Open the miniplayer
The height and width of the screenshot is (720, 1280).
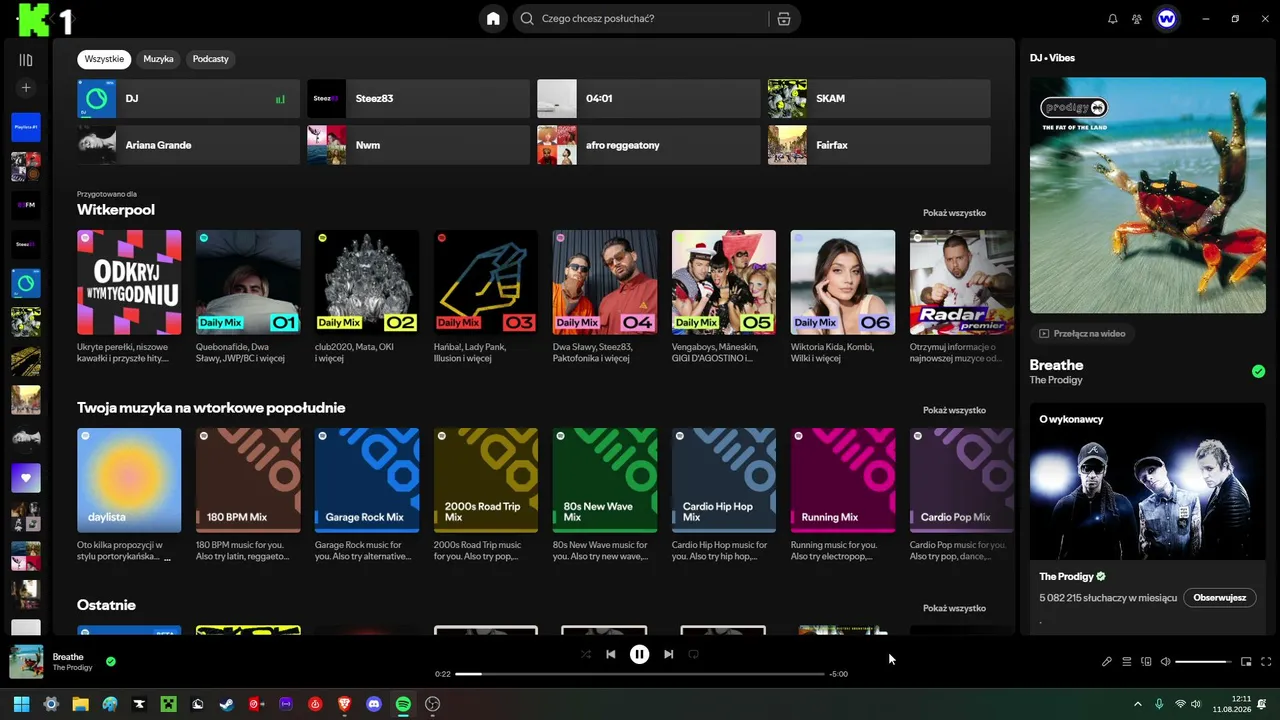[1246, 661]
